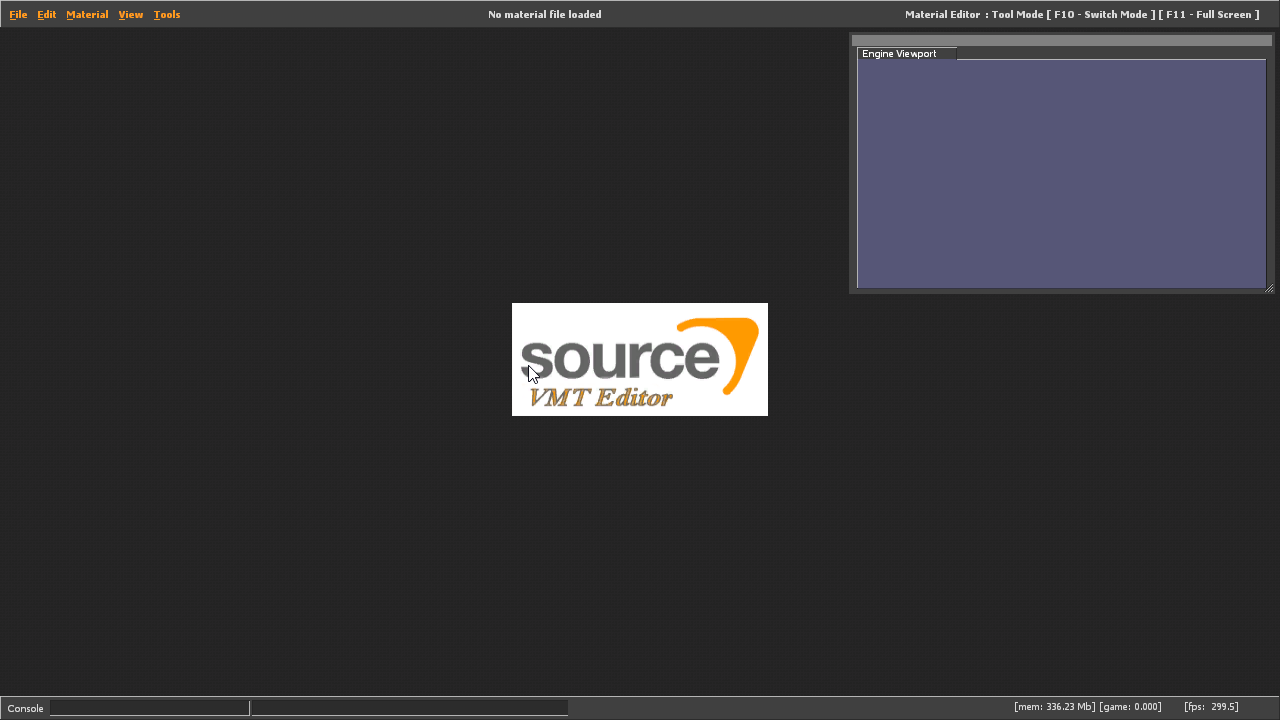1280x720 pixels.
Task: Click the viewport panel's corner resize grip
Action: coord(1269,289)
